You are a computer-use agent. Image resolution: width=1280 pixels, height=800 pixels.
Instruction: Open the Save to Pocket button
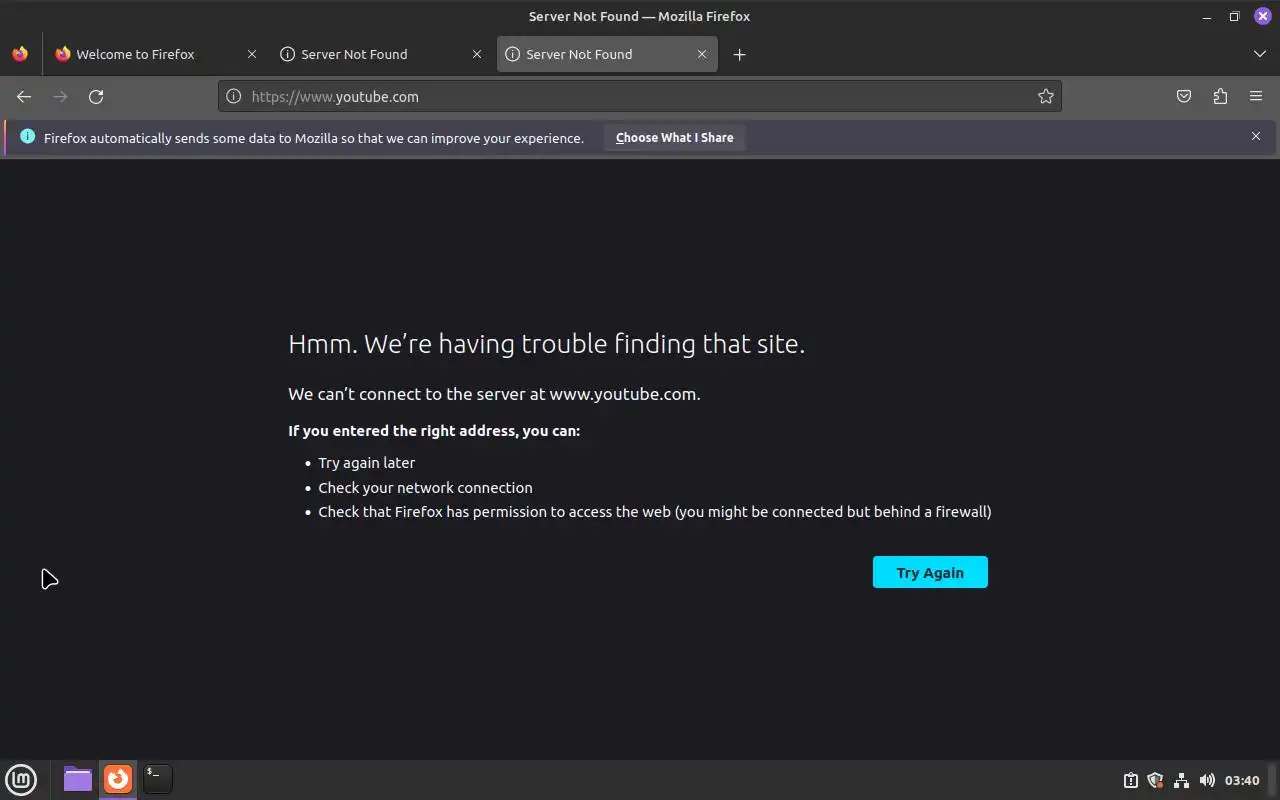click(1184, 96)
